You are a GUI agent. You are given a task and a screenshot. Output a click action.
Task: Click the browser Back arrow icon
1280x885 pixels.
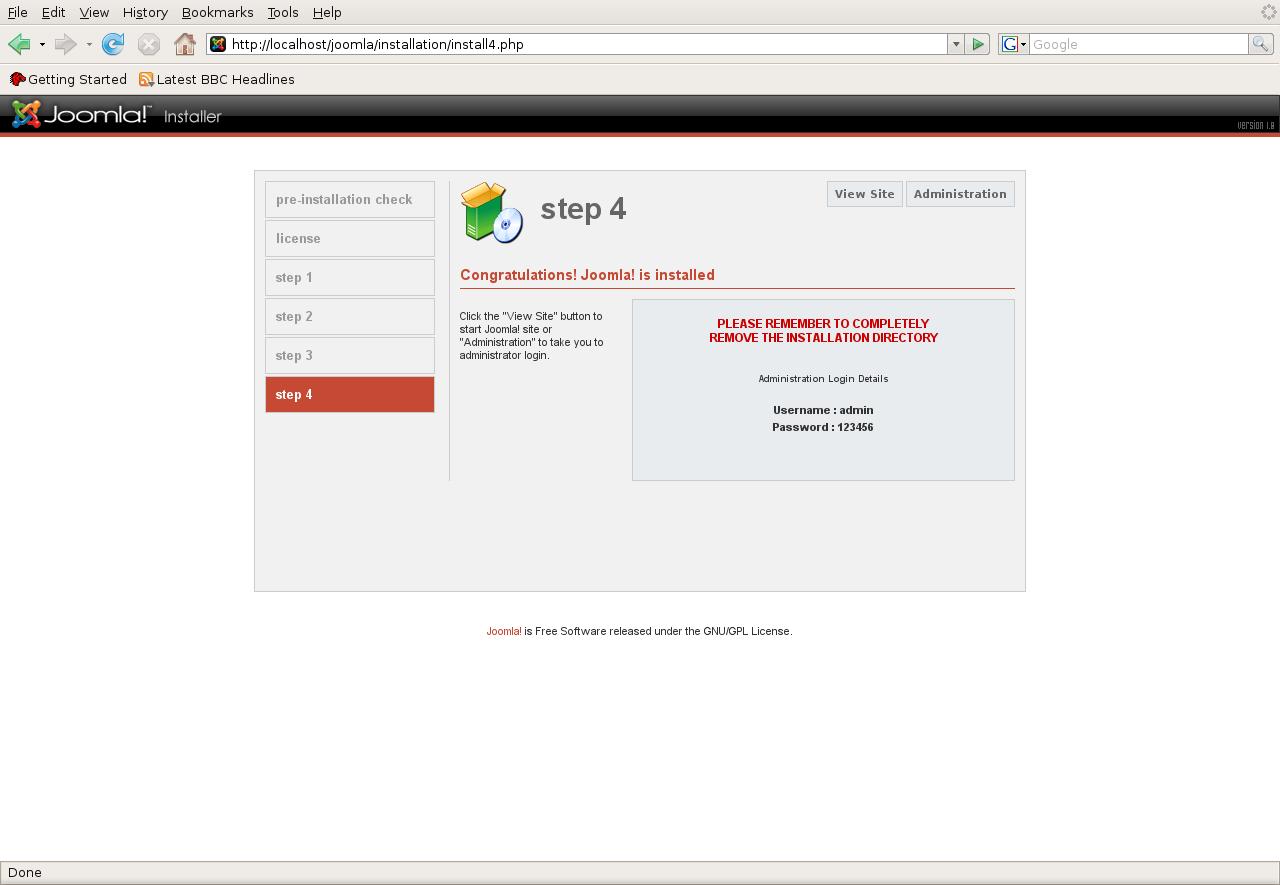coord(18,44)
